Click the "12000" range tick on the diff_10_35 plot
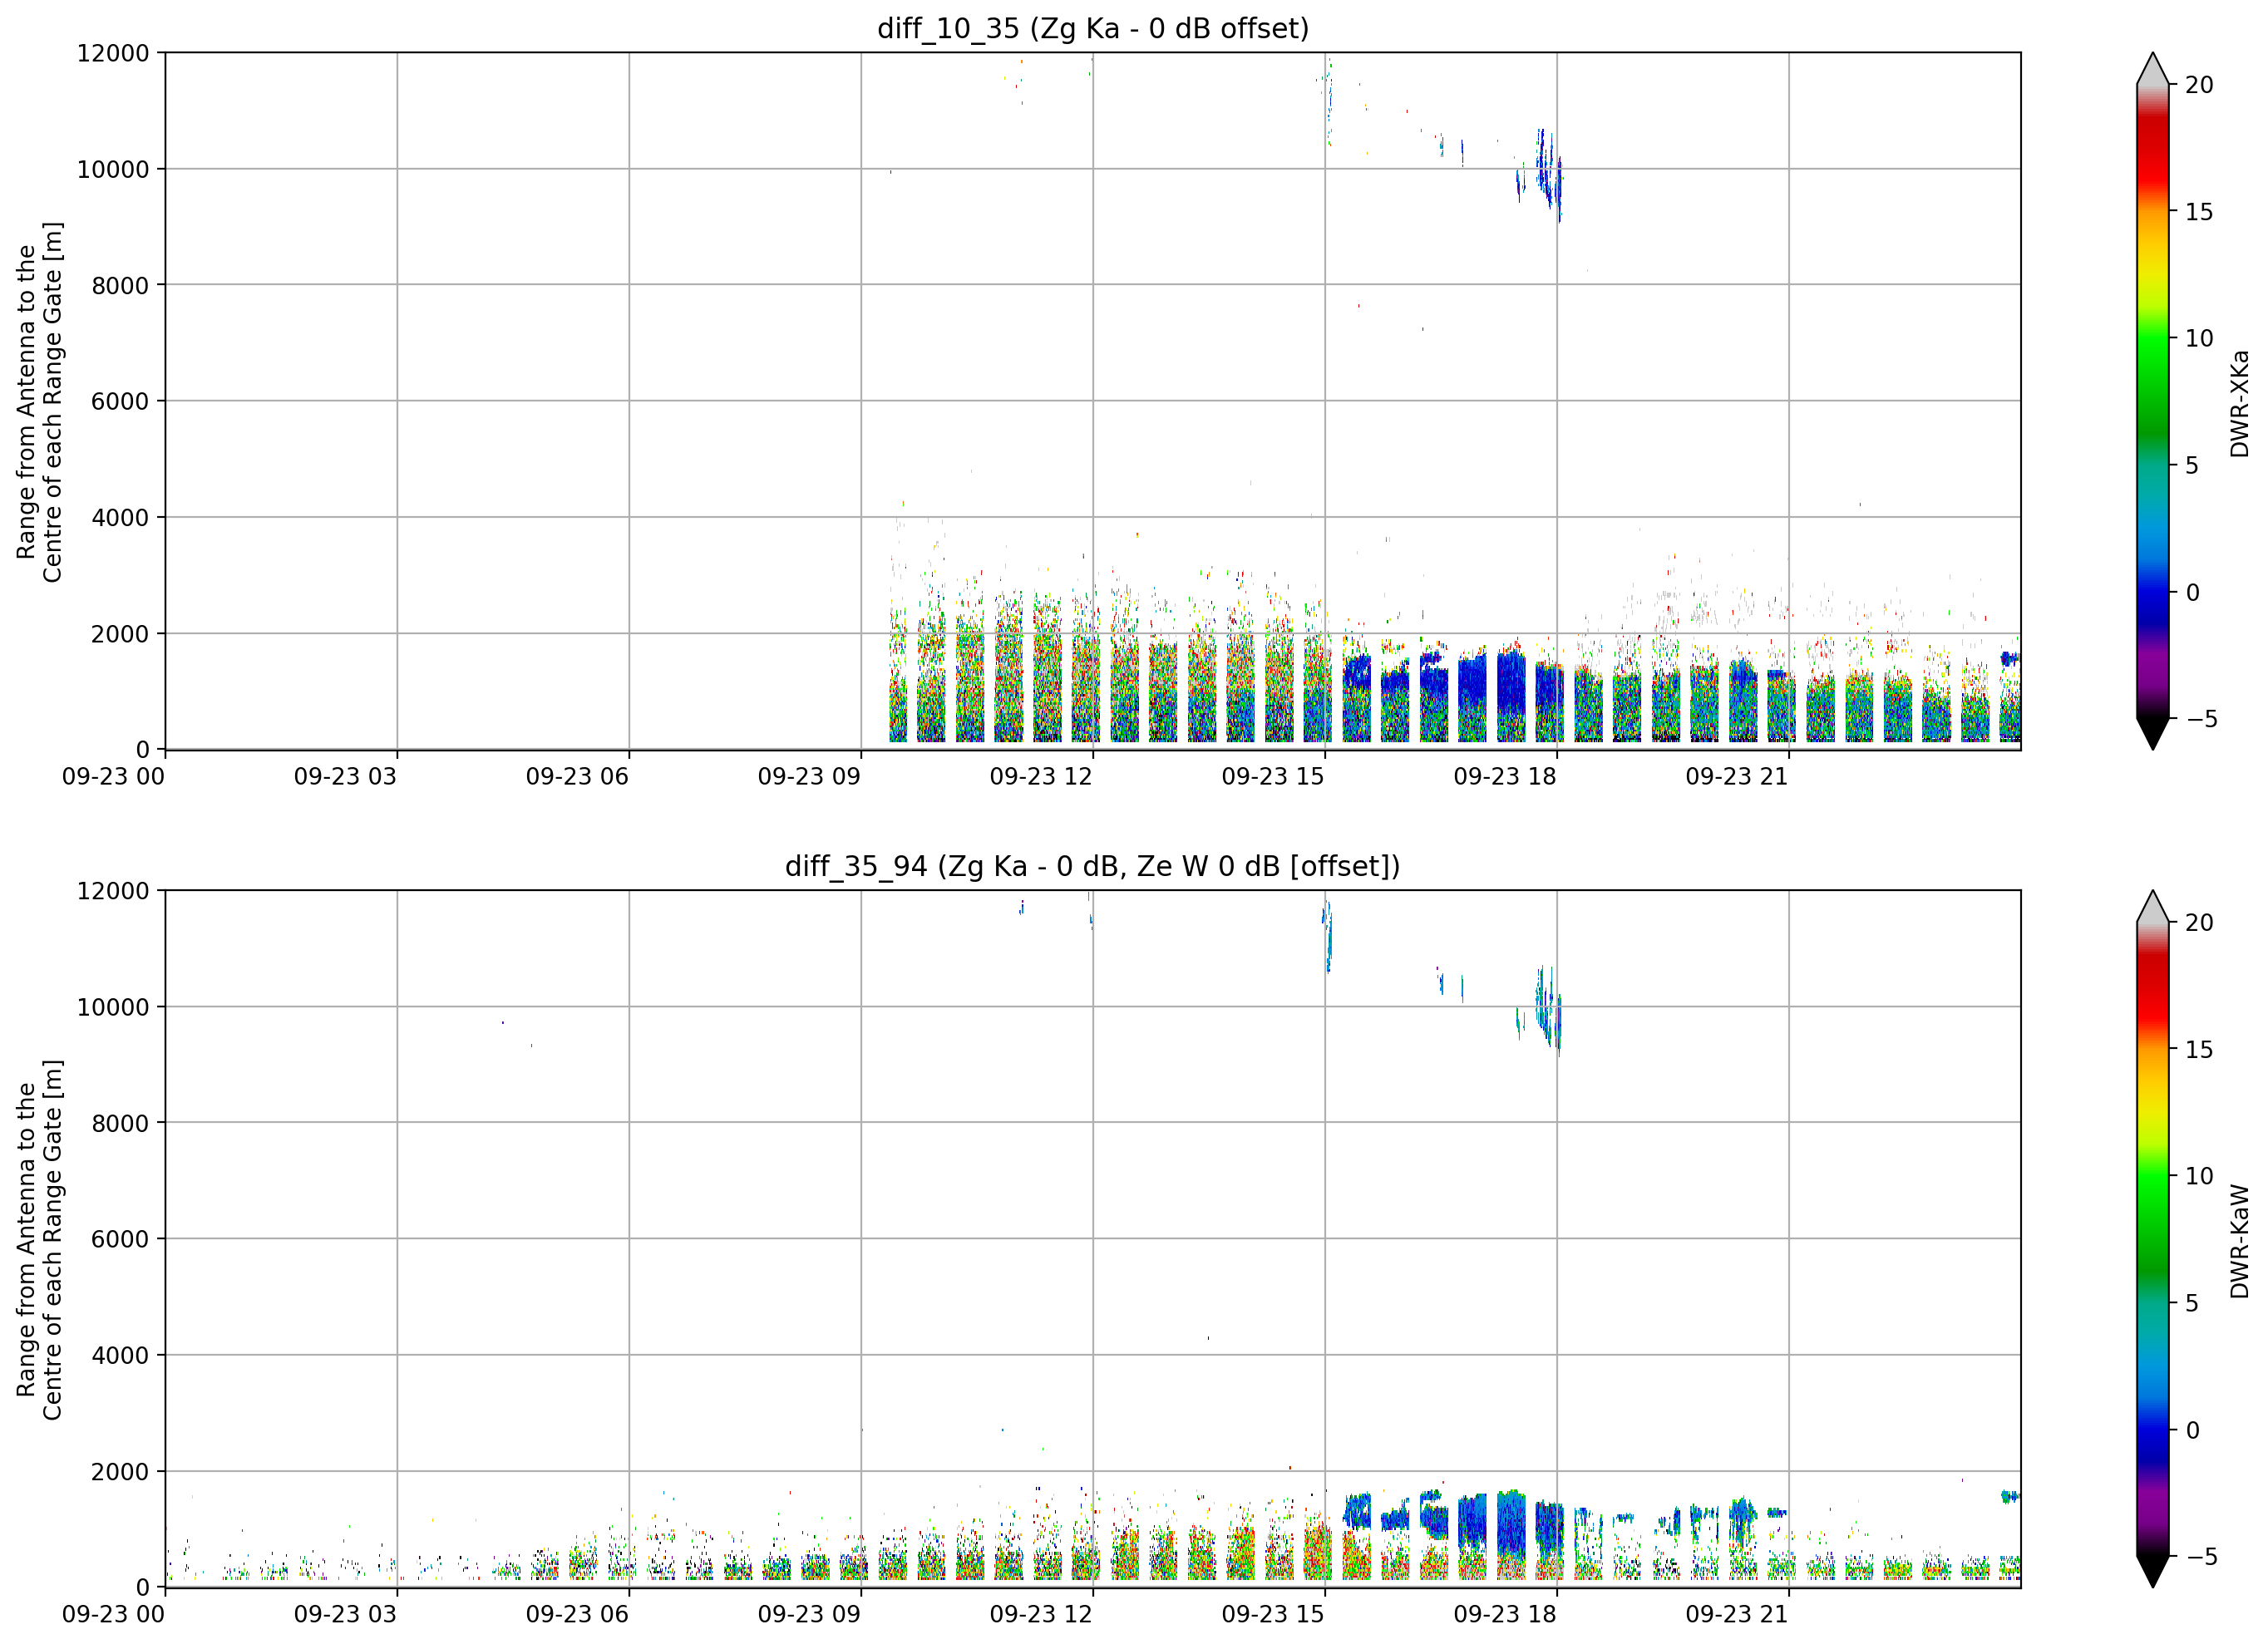 (x=113, y=53)
